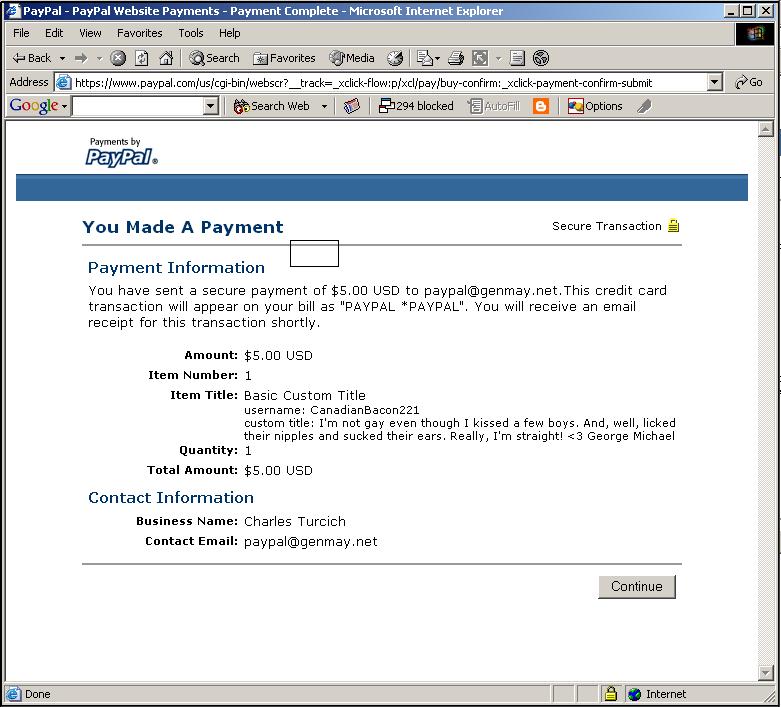This screenshot has height=707, width=781.
Task: Click the Internet zone globe icon
Action: coord(635,694)
